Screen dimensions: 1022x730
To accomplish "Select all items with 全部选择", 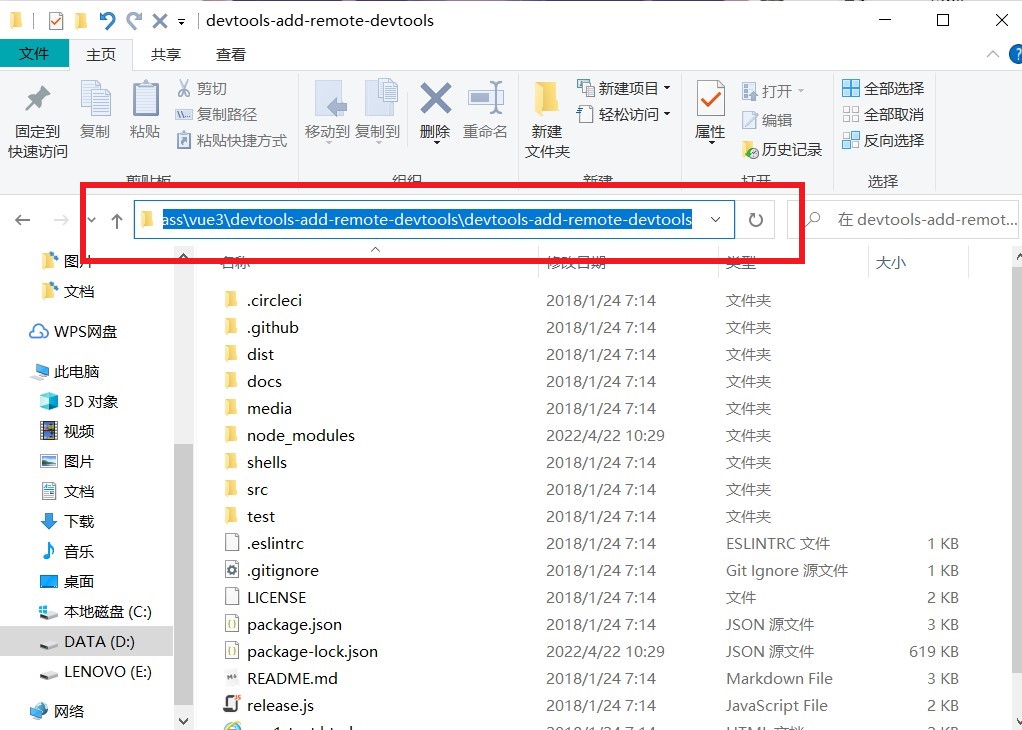I will coord(883,88).
